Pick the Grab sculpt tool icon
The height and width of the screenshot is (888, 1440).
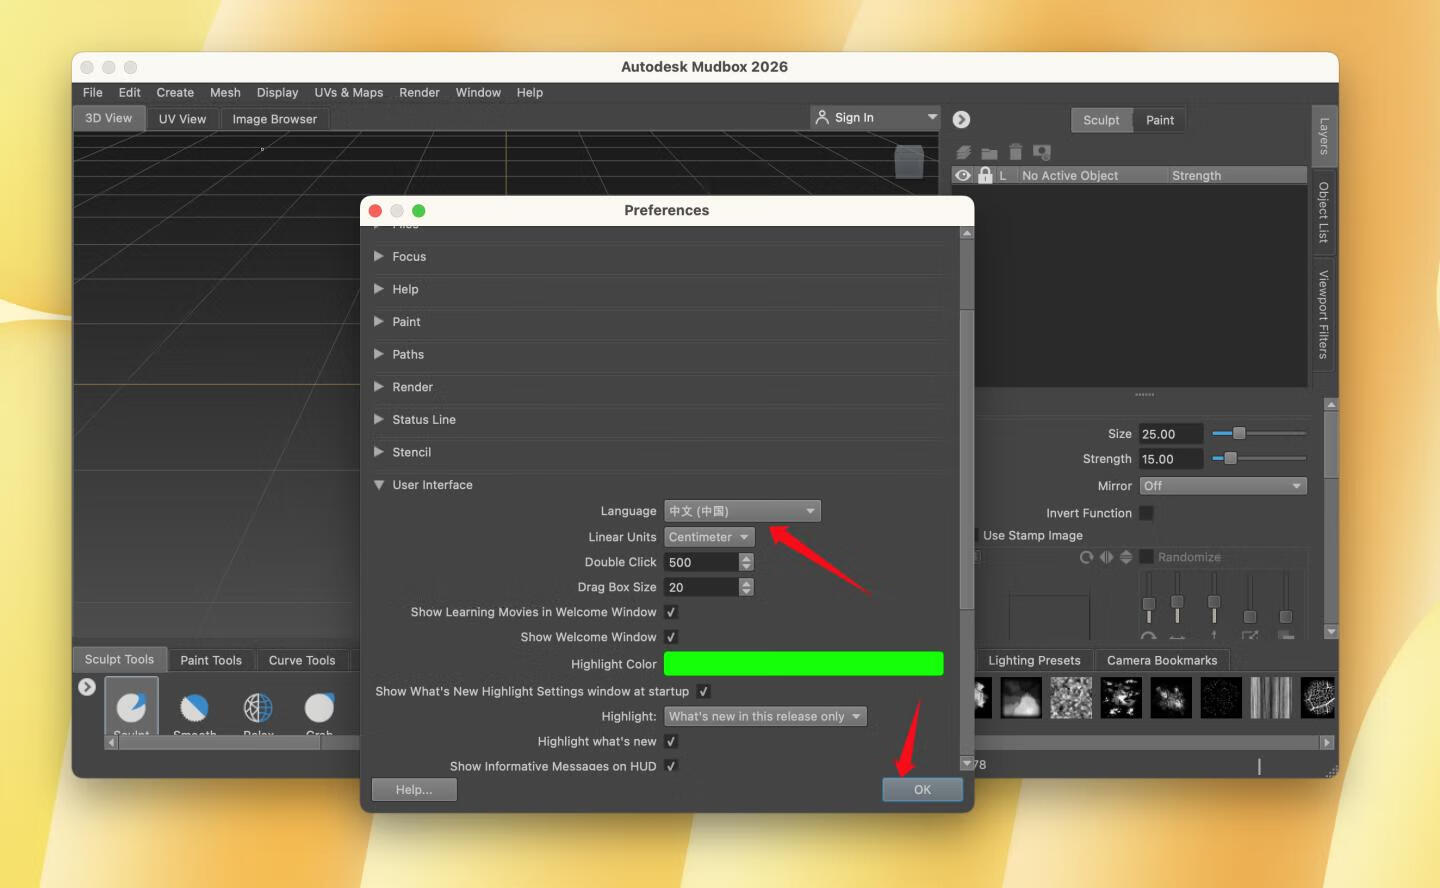pyautogui.click(x=319, y=708)
